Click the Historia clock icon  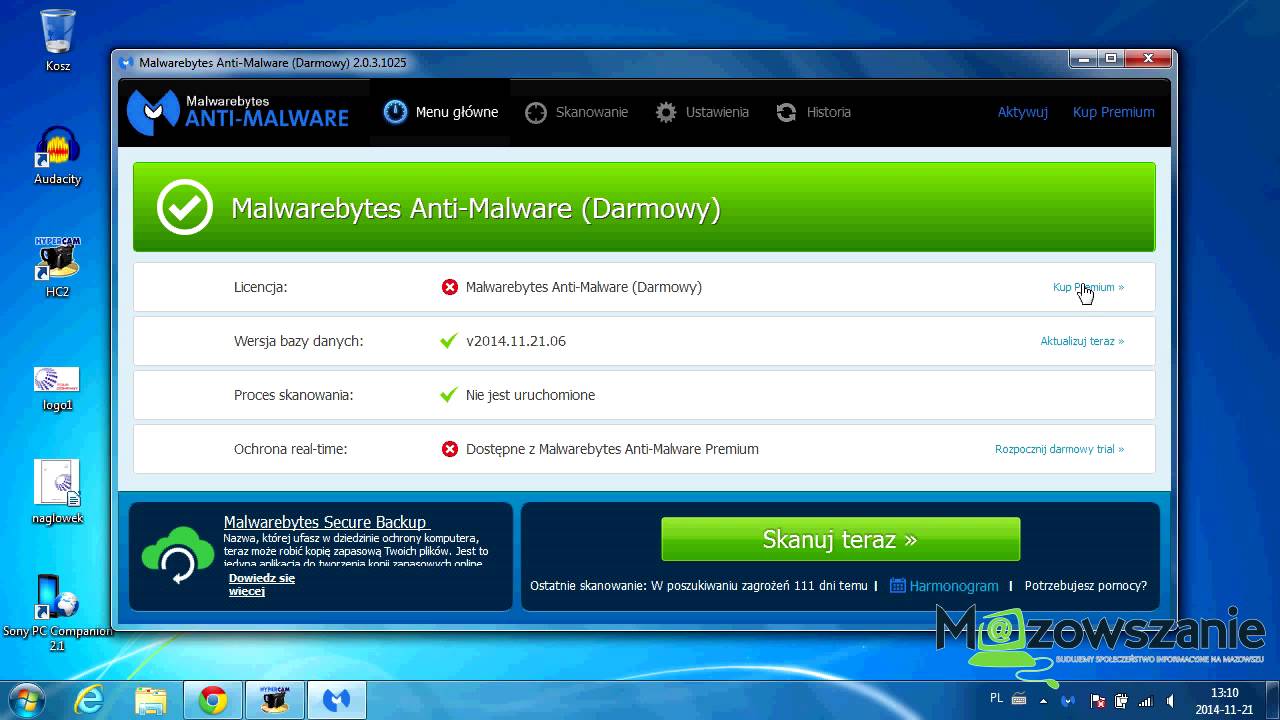(x=786, y=112)
